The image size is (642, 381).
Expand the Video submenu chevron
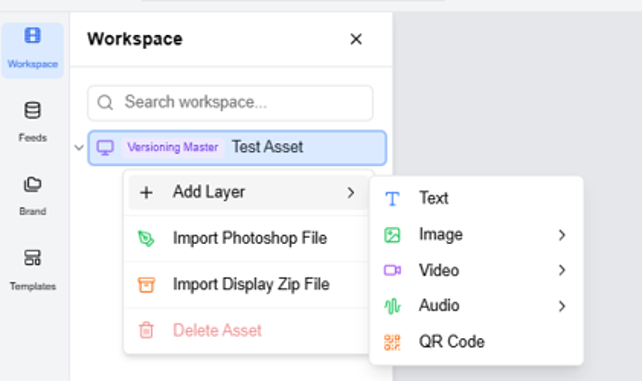[562, 271]
